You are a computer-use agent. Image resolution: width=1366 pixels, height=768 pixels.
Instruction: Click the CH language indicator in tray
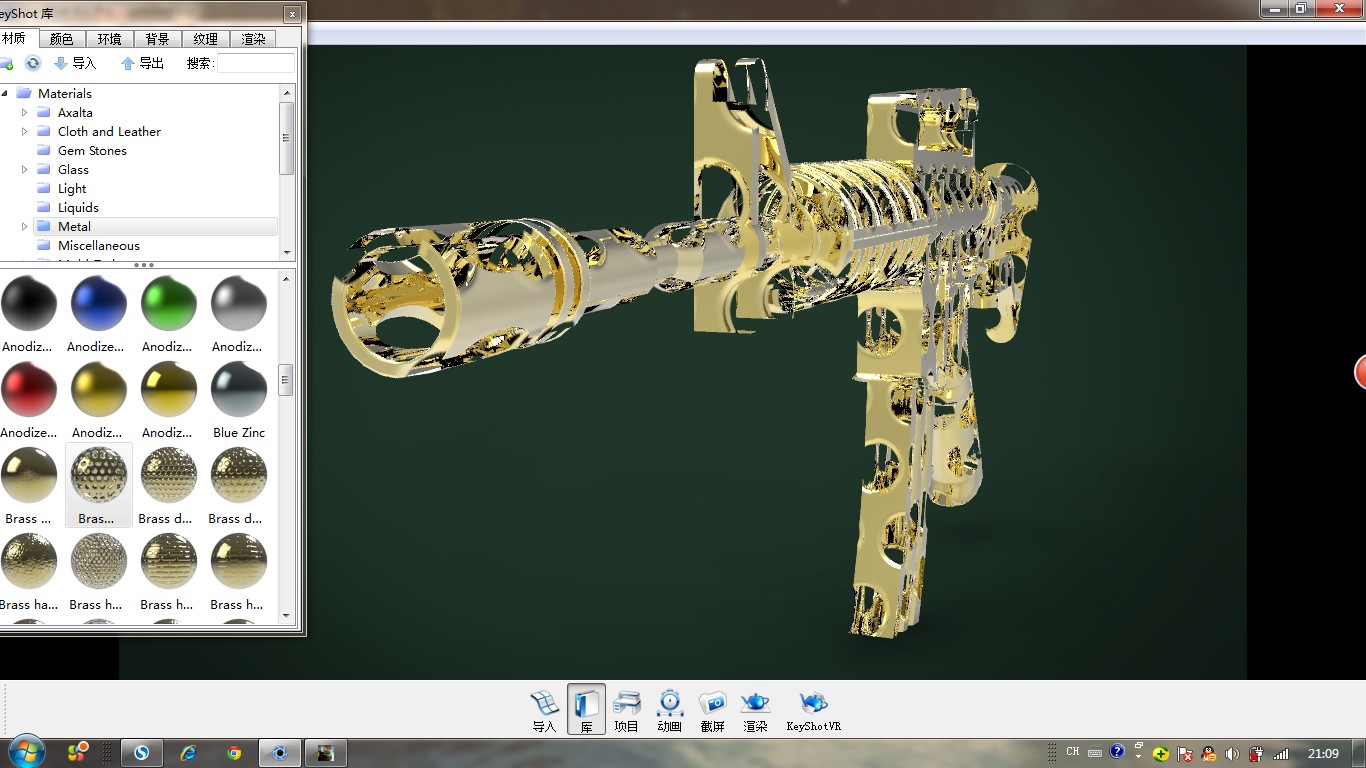click(1072, 752)
